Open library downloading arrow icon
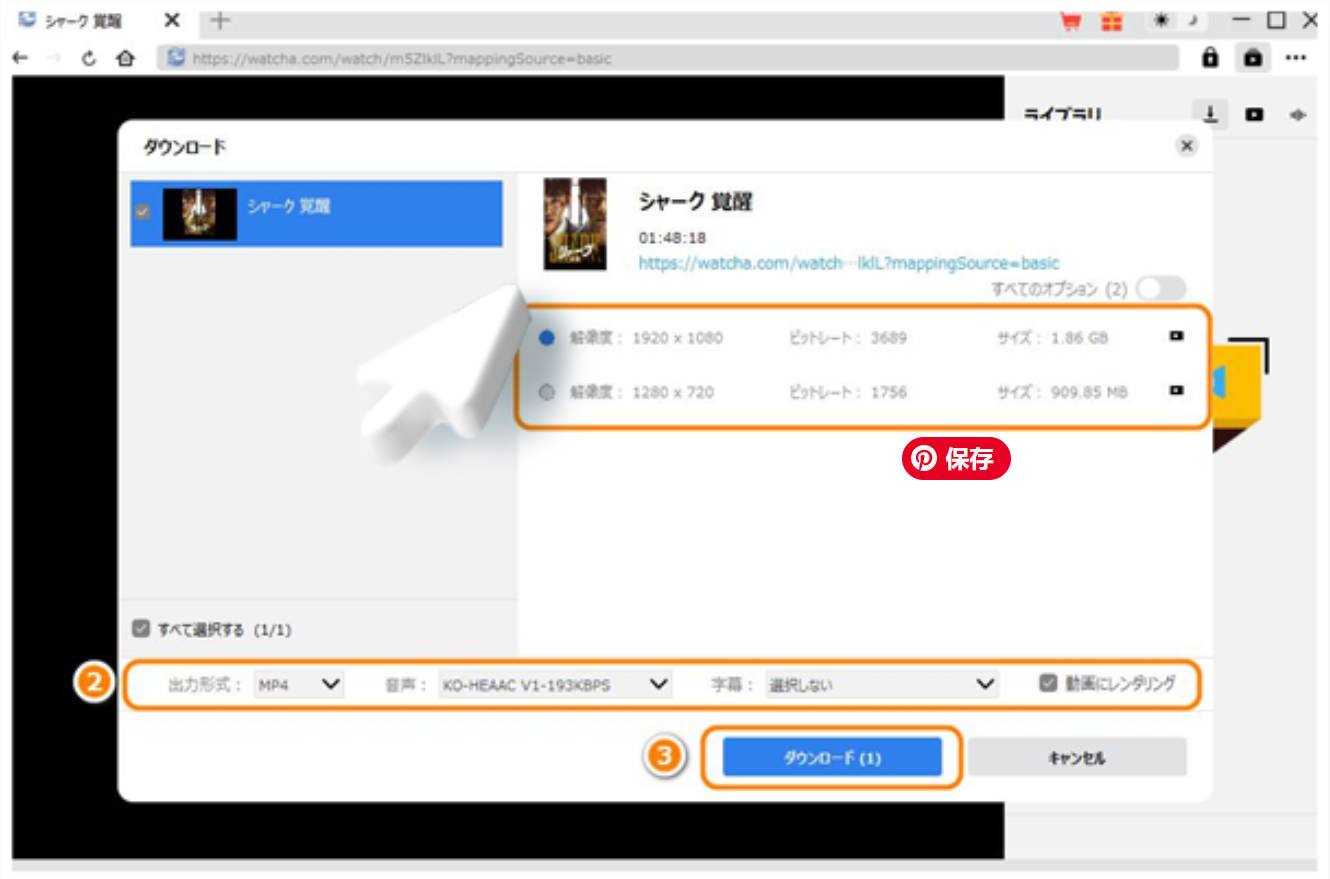This screenshot has height=879, width=1330. [x=1211, y=115]
